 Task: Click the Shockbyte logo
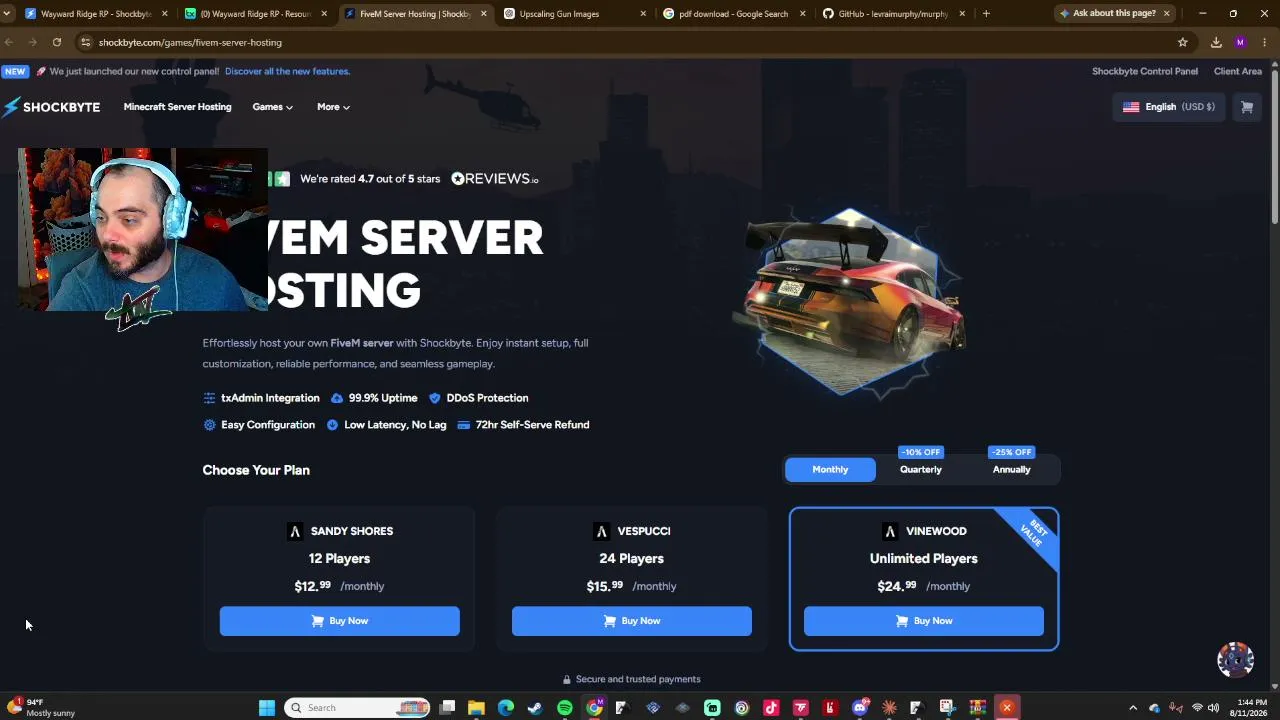point(51,107)
